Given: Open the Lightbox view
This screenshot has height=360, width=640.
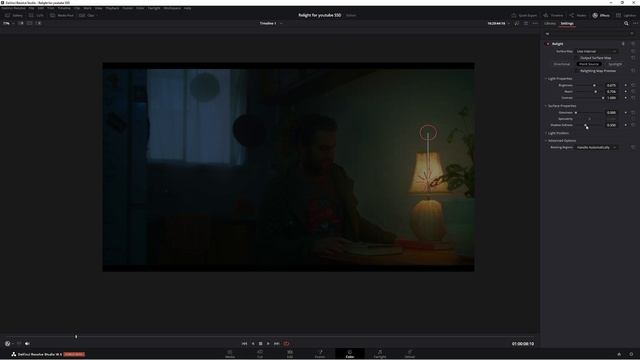Looking at the screenshot, I should (x=626, y=16).
